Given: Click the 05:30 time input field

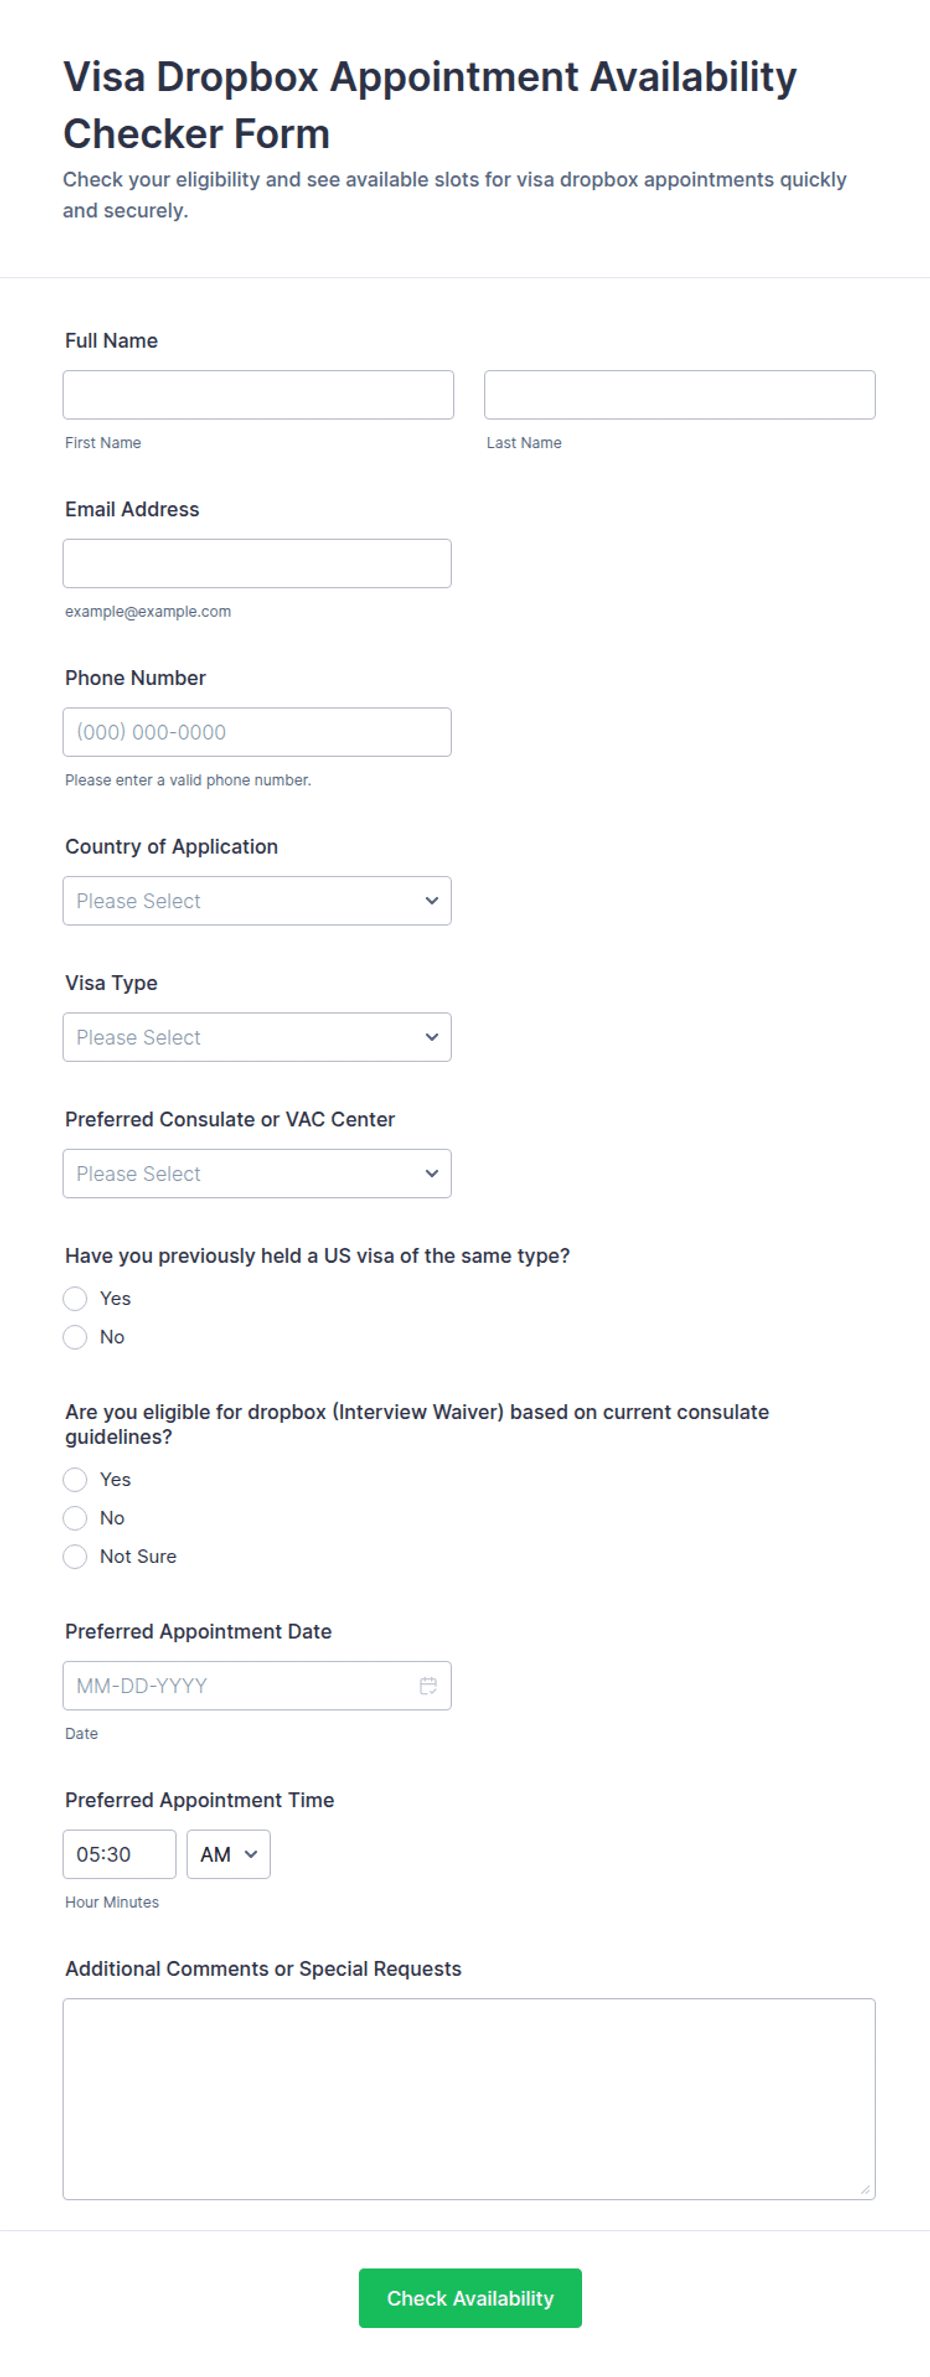Looking at the screenshot, I should 119,1854.
